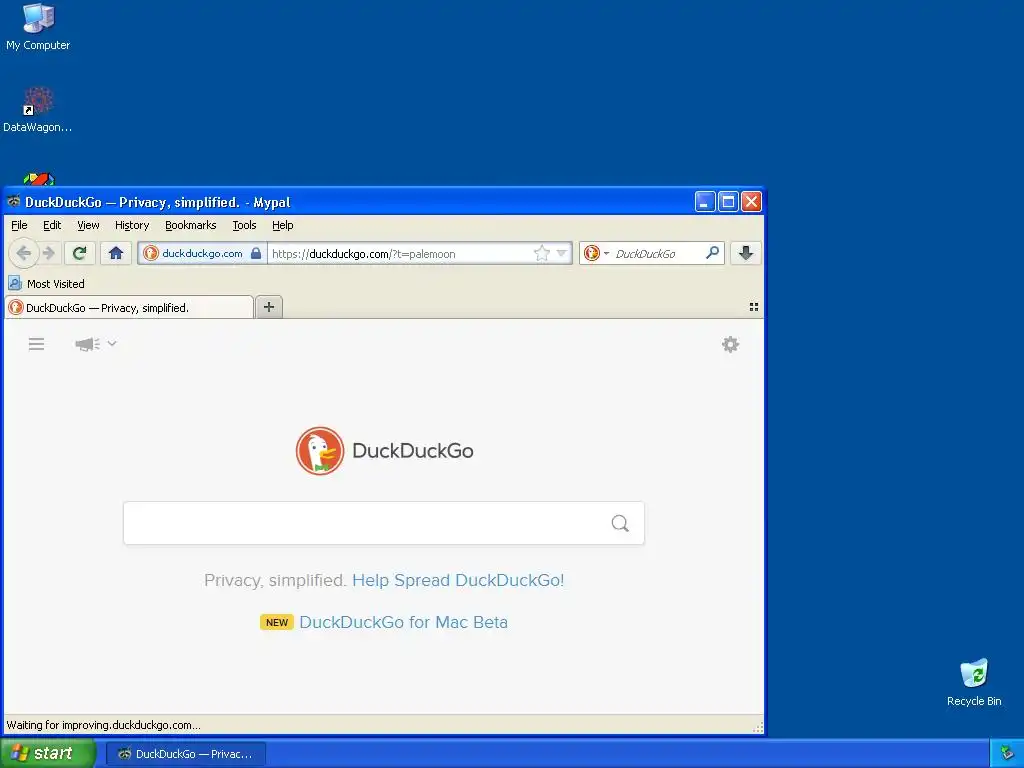Open the Edit menu
The image size is (1024, 768).
[52, 225]
